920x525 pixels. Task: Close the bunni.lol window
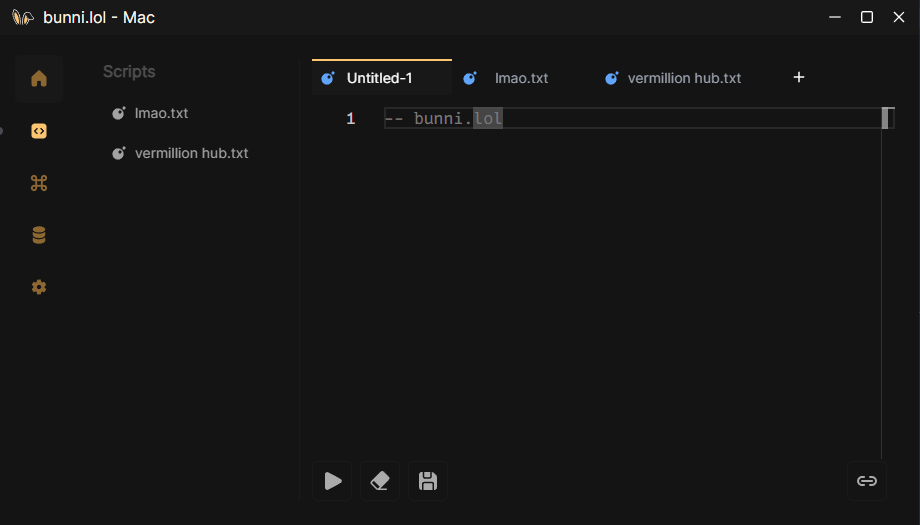click(898, 17)
